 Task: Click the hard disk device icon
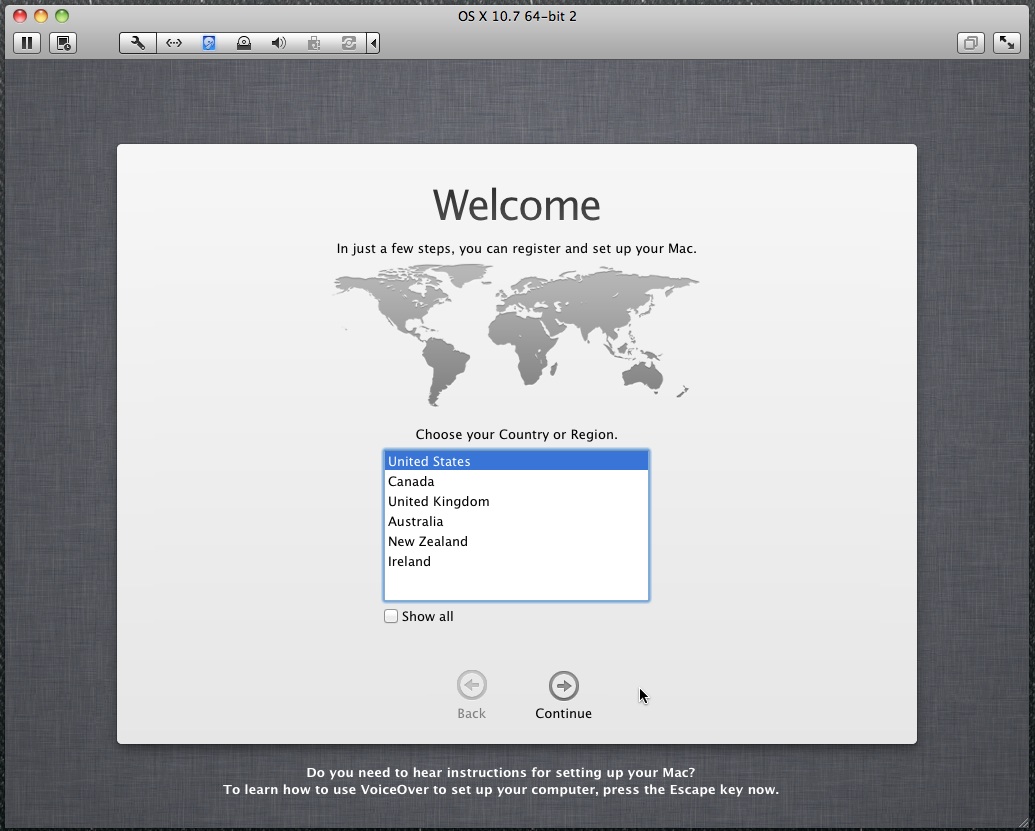[x=209, y=43]
